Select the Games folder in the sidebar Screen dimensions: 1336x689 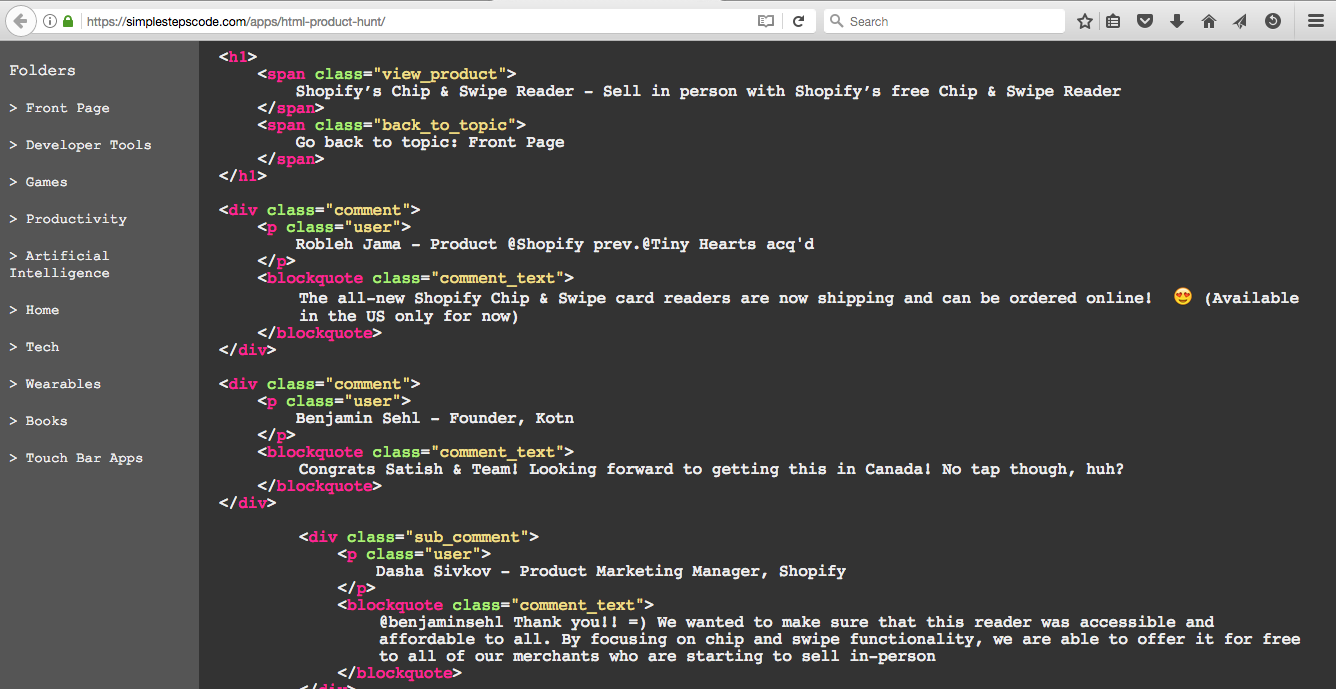pos(46,181)
